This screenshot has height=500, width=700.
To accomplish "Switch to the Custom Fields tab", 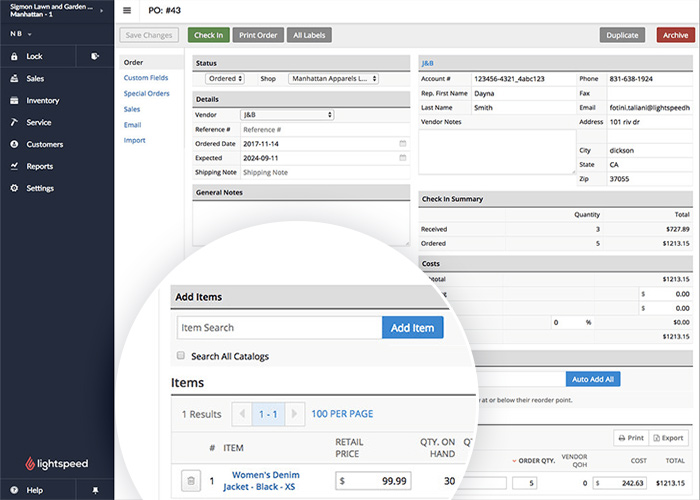I will click(146, 78).
